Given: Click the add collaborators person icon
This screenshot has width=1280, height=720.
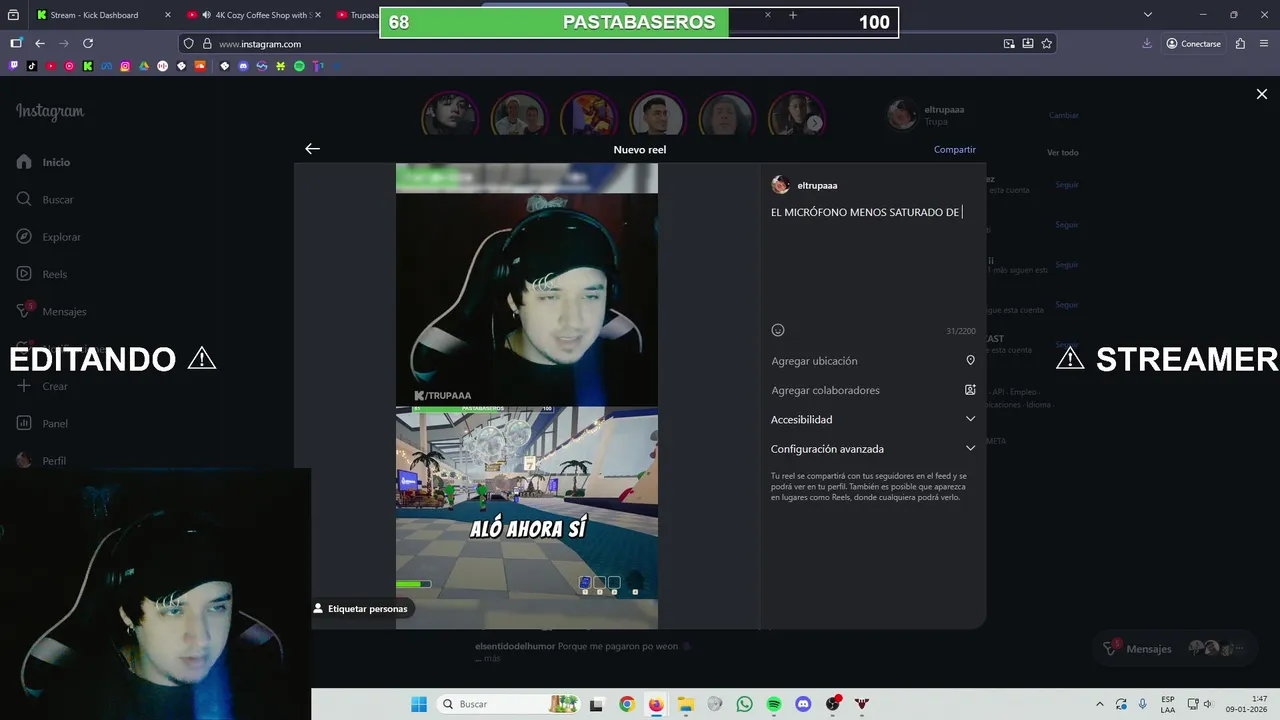Looking at the screenshot, I should pyautogui.click(x=970, y=390).
